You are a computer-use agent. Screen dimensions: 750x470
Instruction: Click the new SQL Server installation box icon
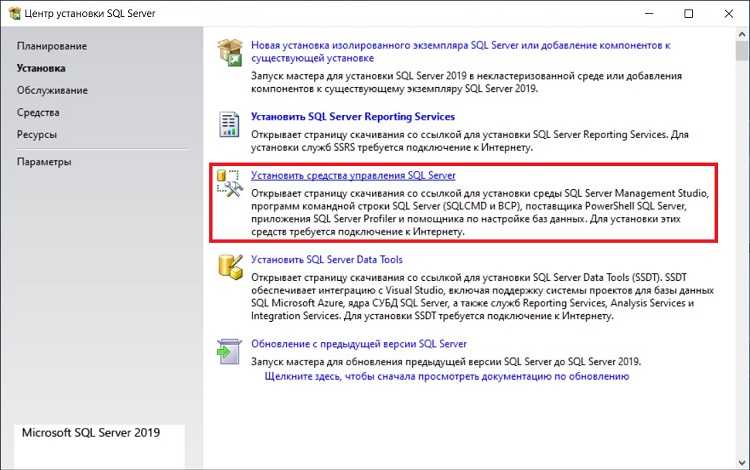pos(230,52)
